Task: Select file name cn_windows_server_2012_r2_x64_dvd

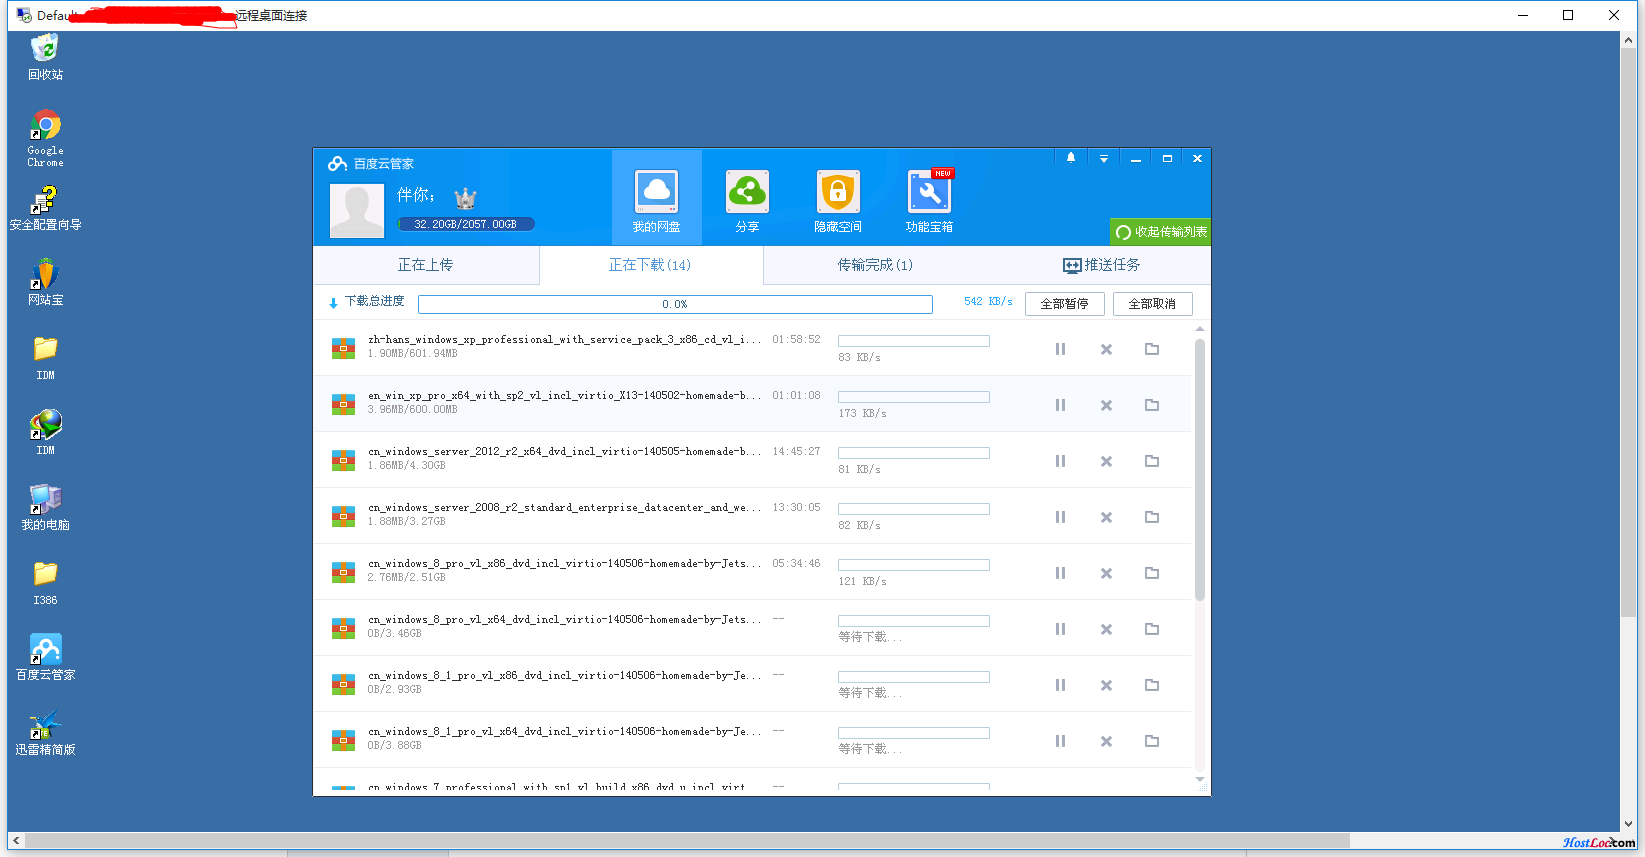Action: pyautogui.click(x=564, y=452)
